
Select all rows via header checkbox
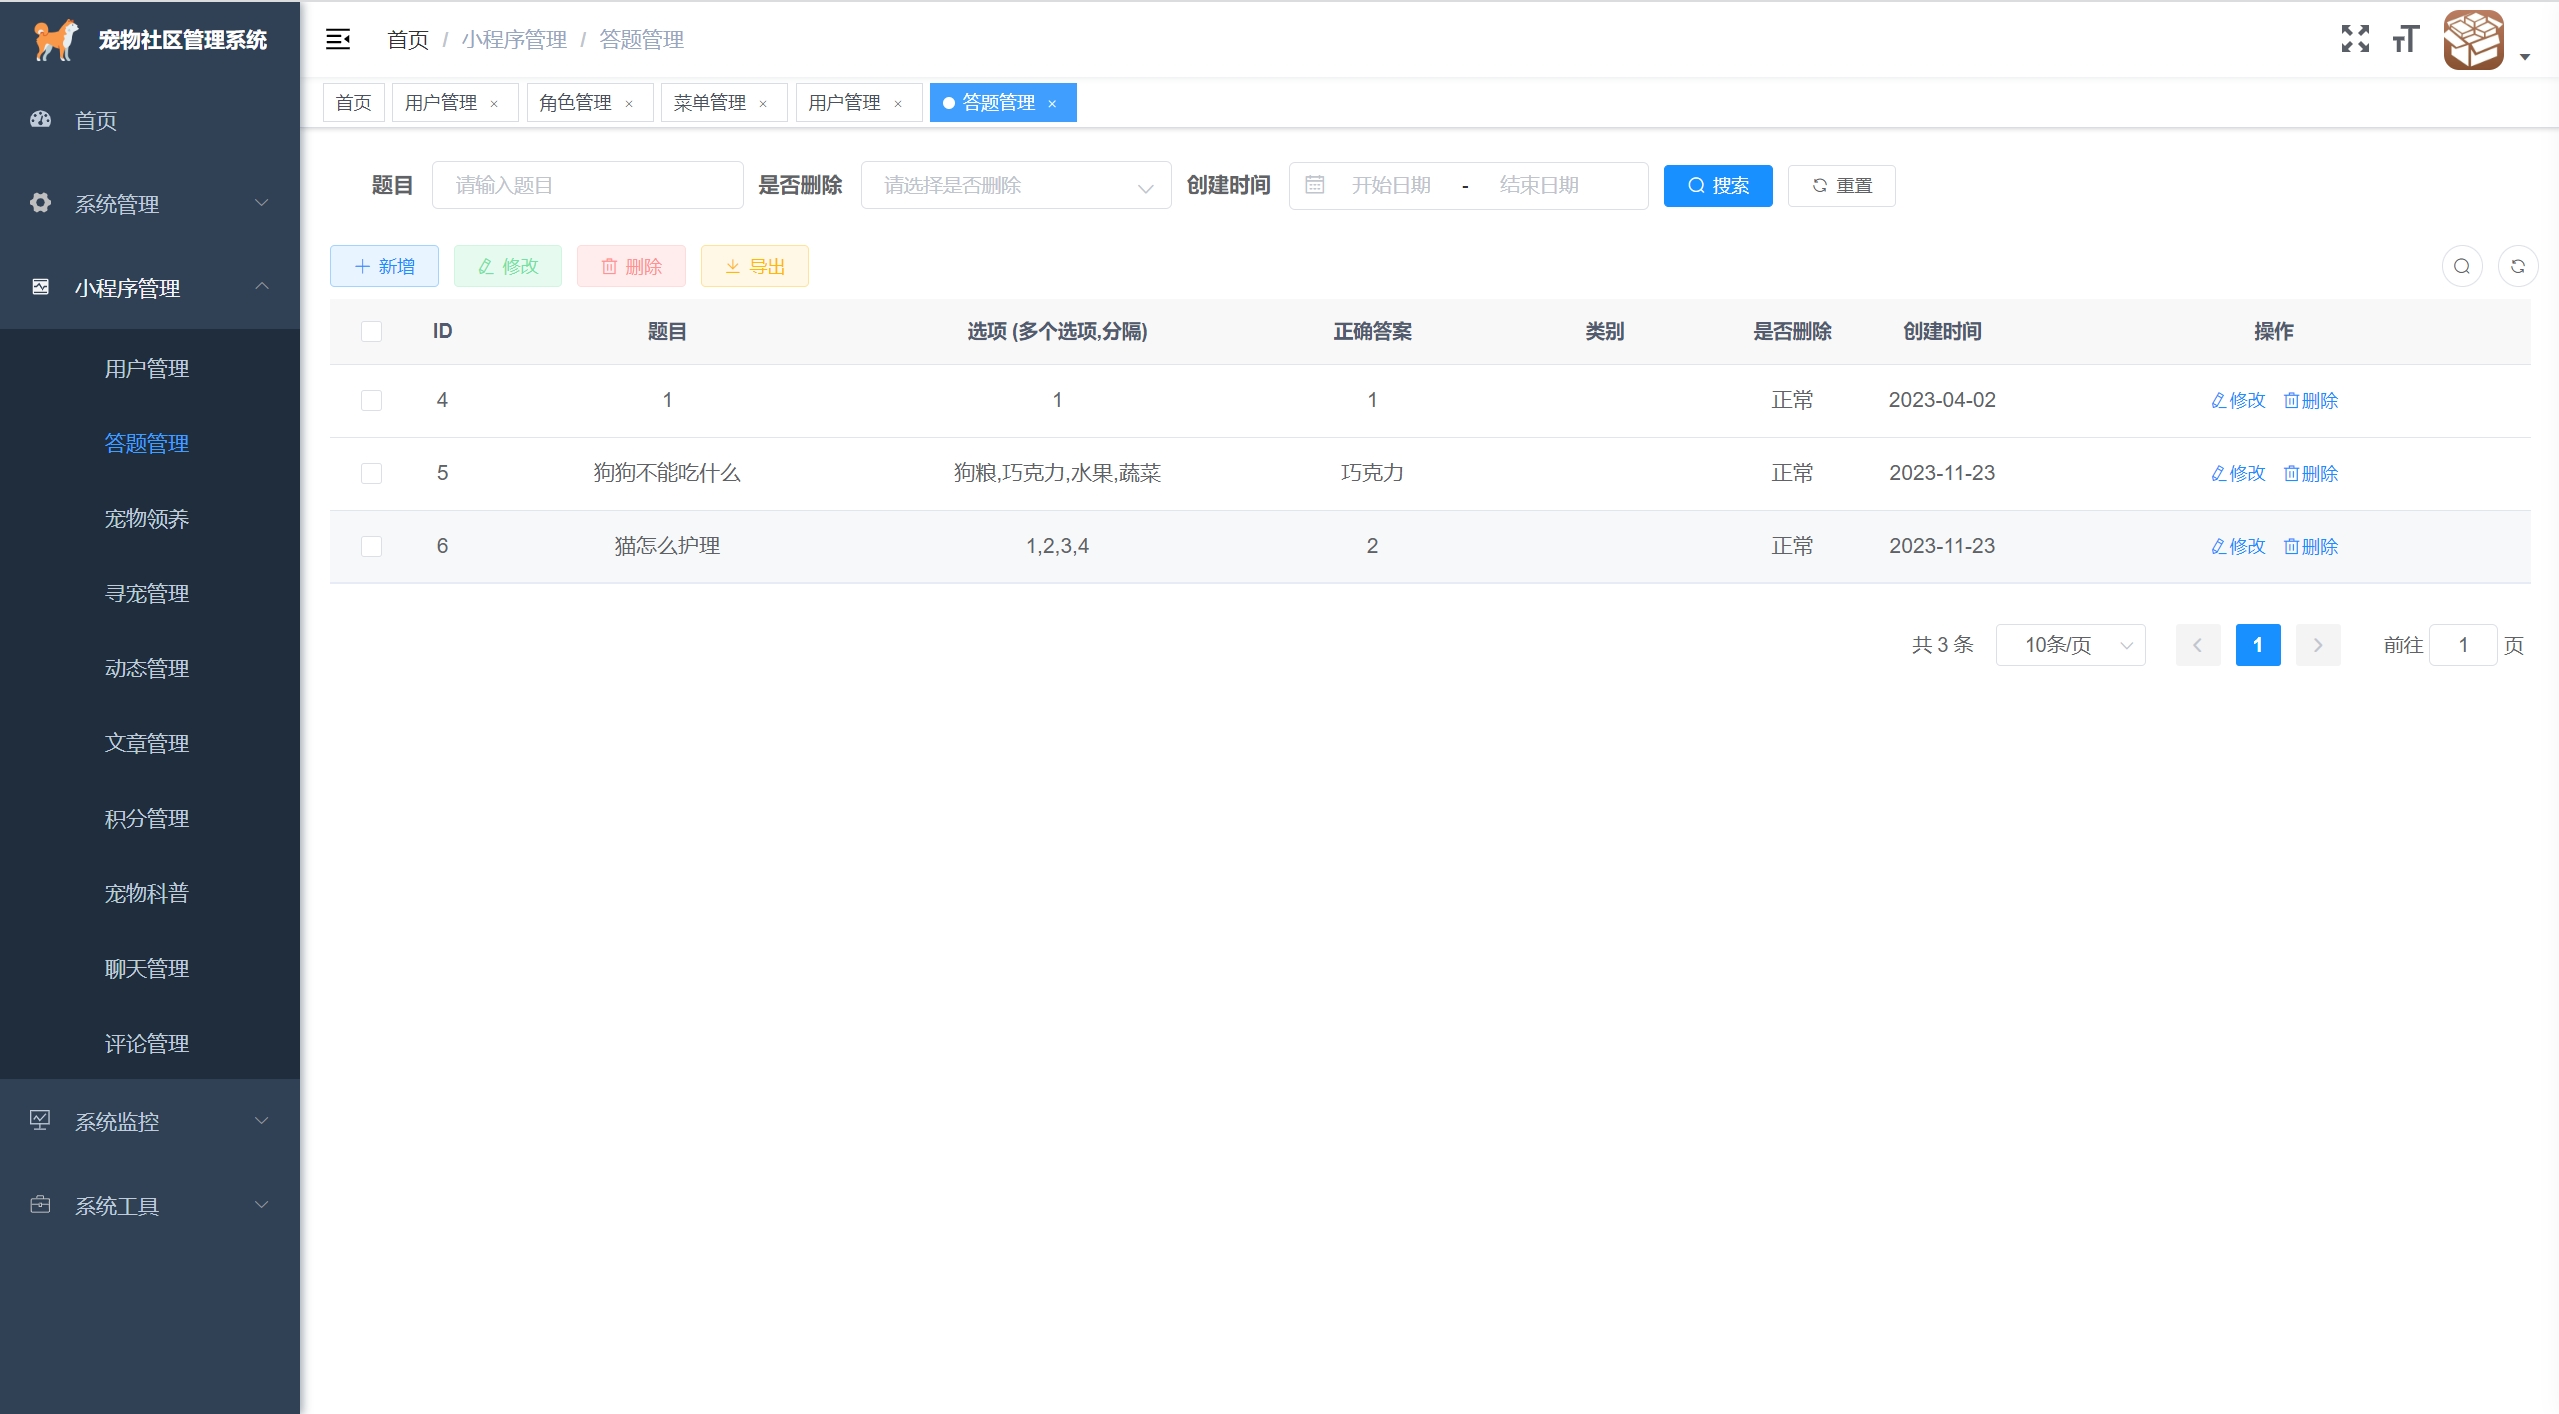371,331
